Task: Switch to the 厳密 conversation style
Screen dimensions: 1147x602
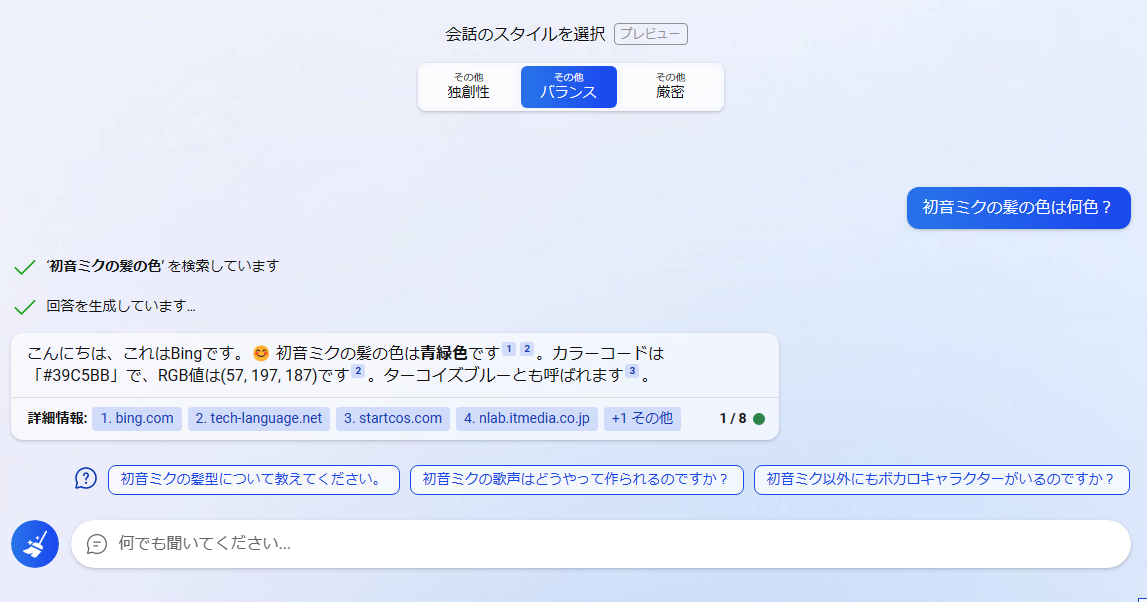Action: pos(668,87)
